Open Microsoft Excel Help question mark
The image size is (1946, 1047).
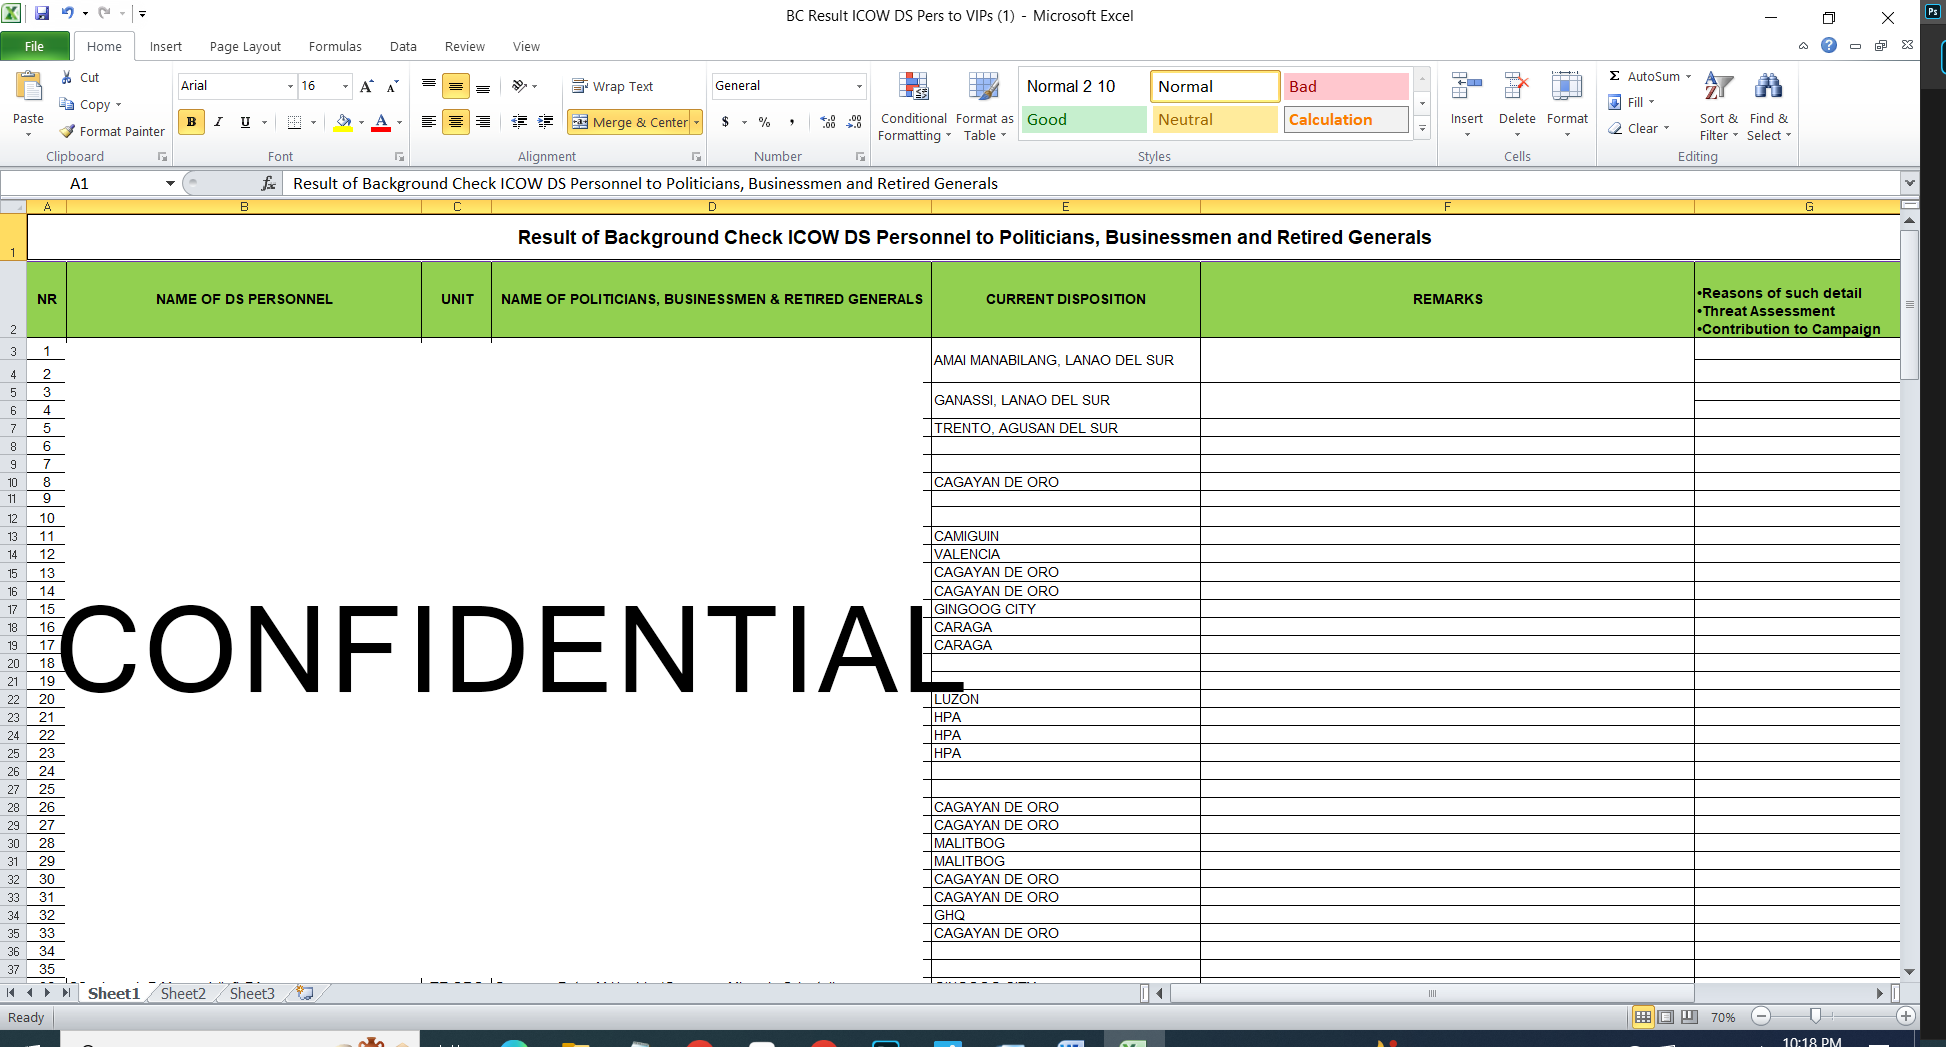click(x=1829, y=45)
